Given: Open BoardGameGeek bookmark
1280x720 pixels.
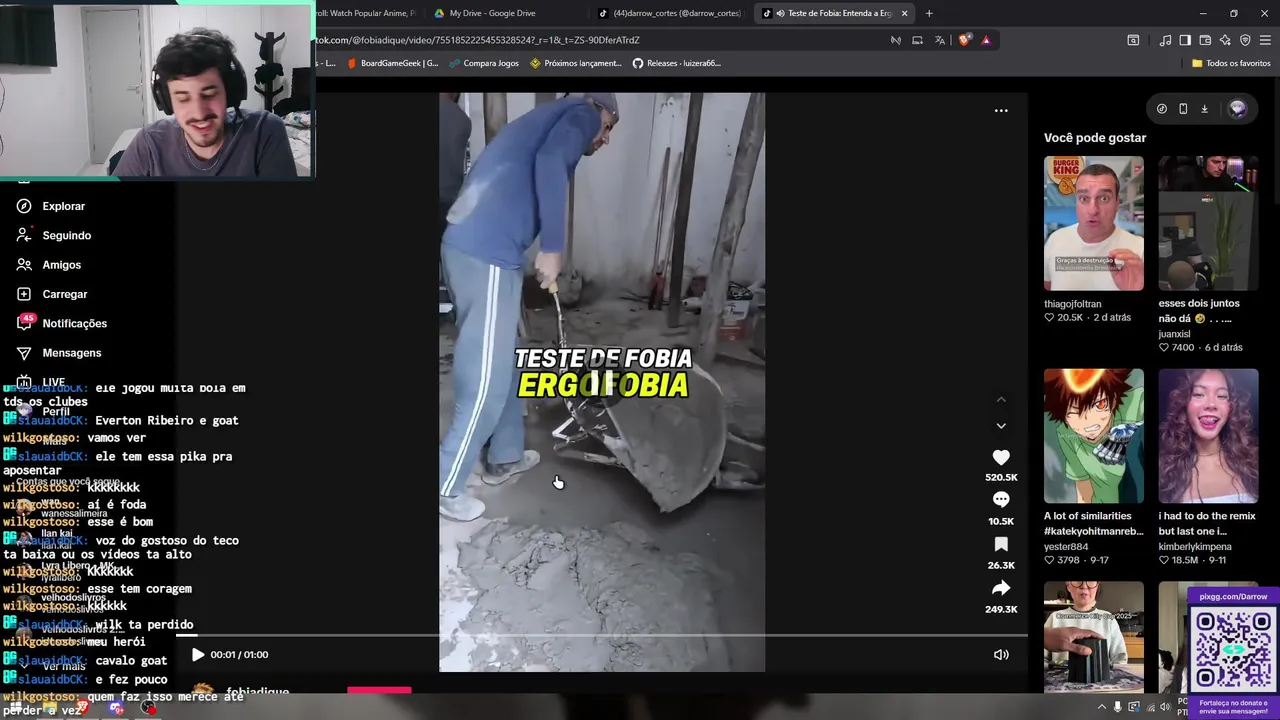Looking at the screenshot, I should [392, 63].
